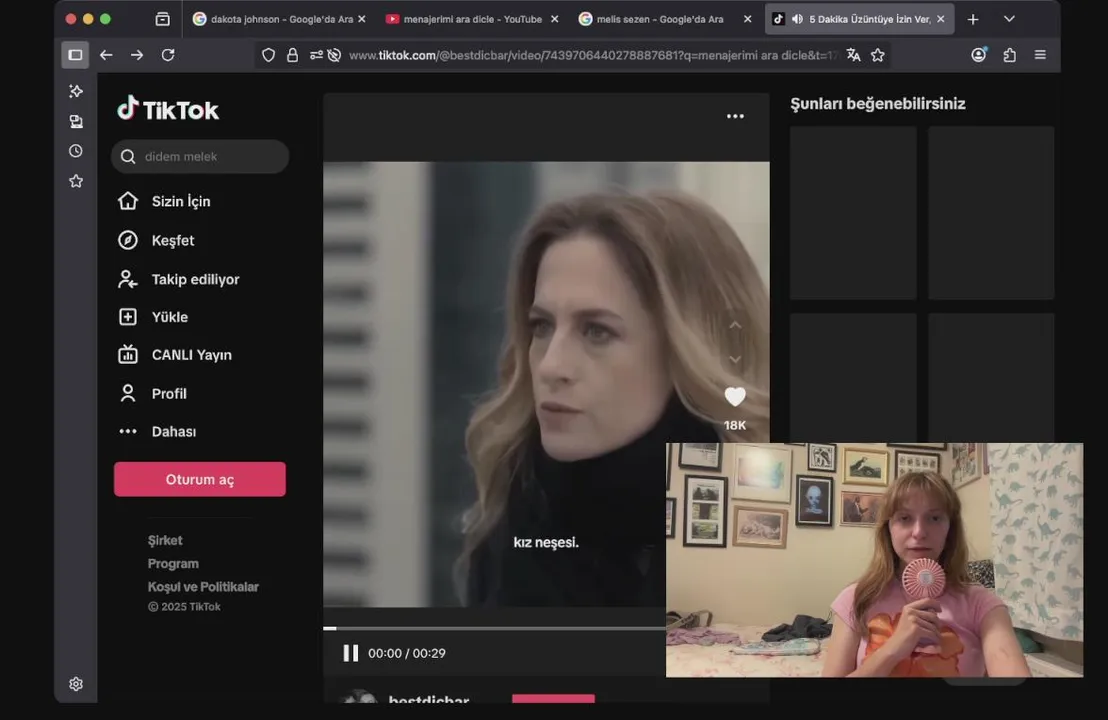This screenshot has width=1108, height=720.
Task: Open the Firefox account icon
Action: pos(979,55)
